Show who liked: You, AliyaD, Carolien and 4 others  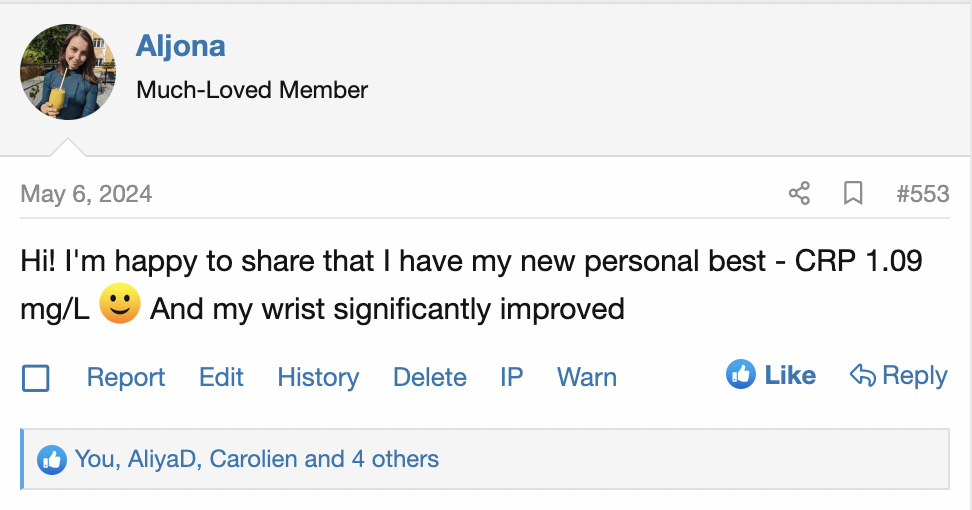click(257, 459)
